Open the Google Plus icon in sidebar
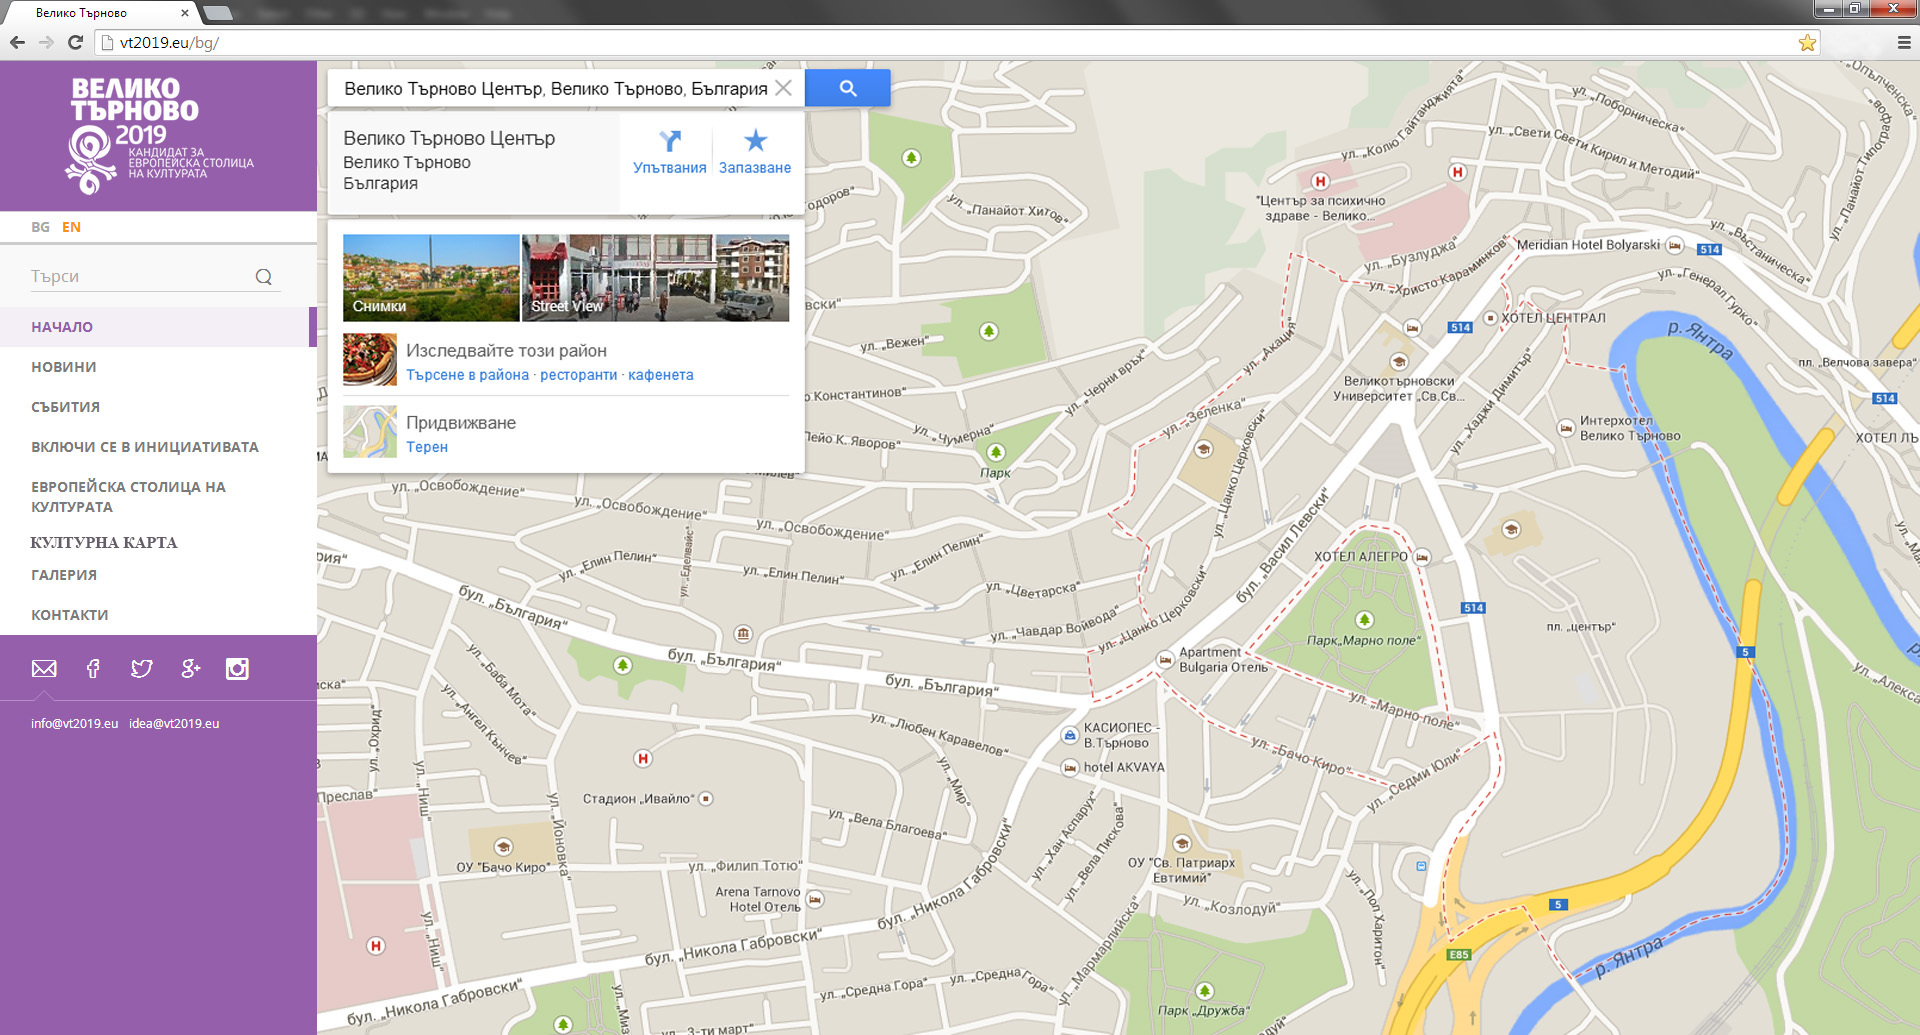Screen dimensions: 1920x1035 click(190, 669)
